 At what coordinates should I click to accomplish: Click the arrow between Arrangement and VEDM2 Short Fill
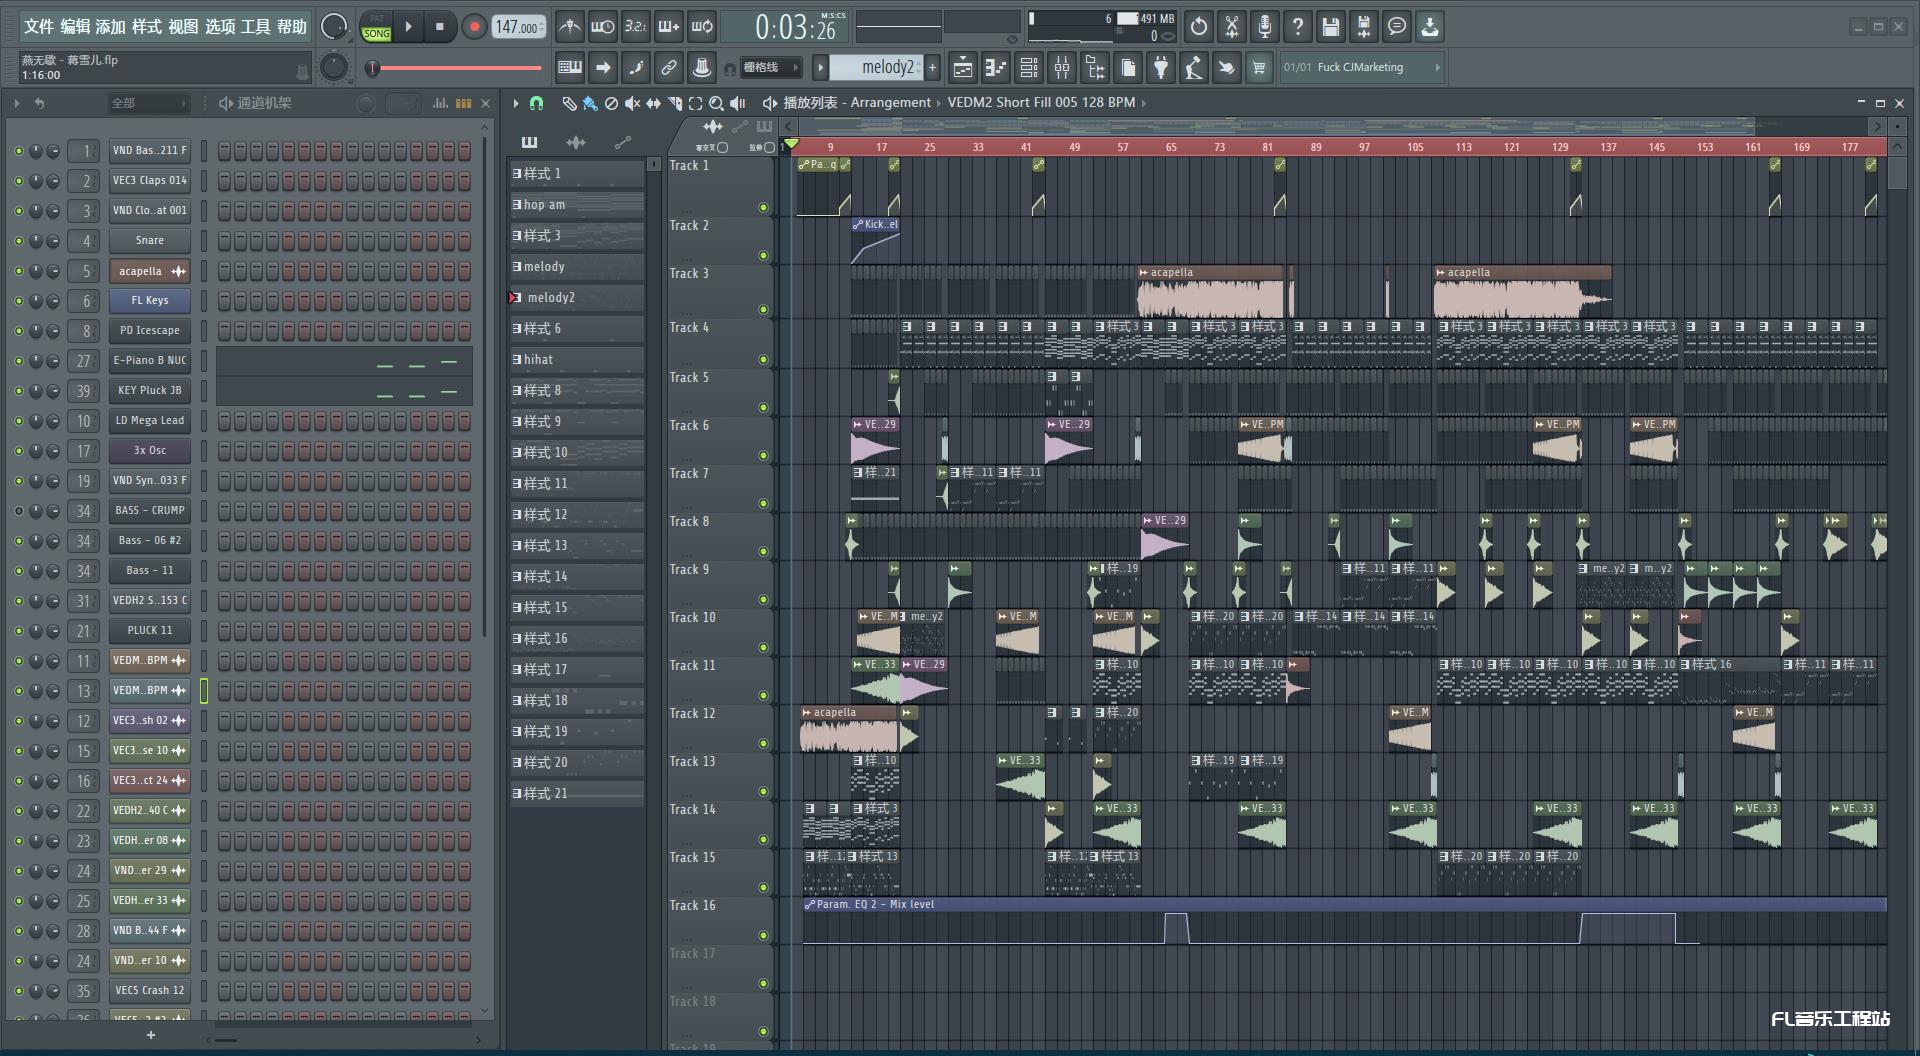click(939, 103)
